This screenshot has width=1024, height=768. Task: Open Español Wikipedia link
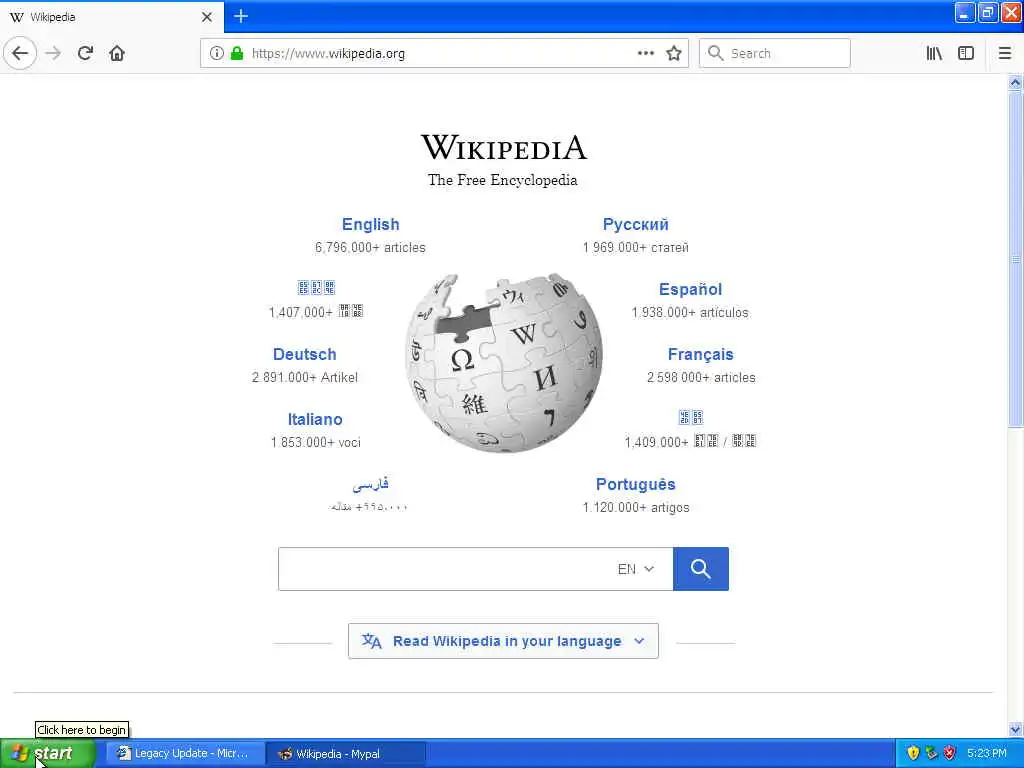pyautogui.click(x=690, y=289)
